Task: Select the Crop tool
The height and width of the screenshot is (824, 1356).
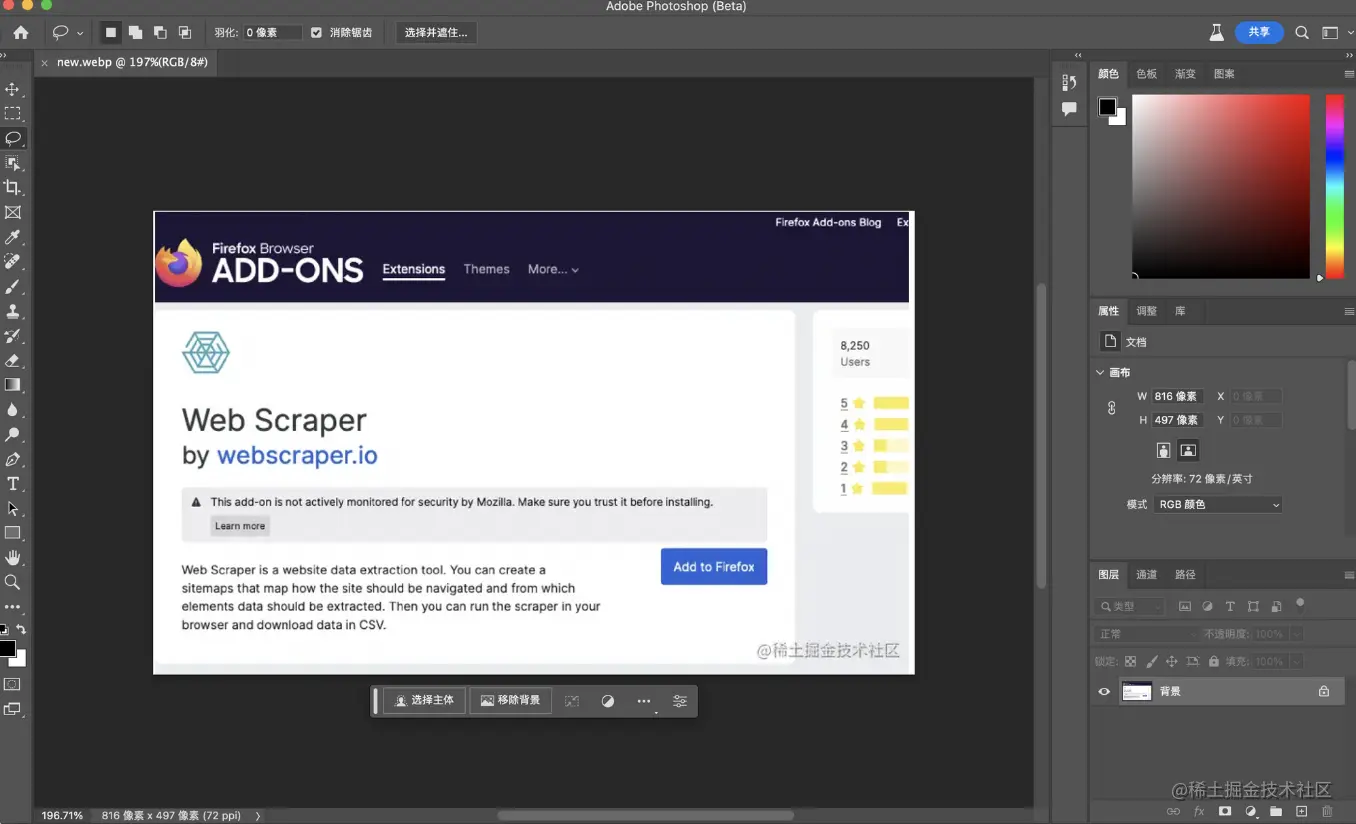Action: click(x=13, y=187)
